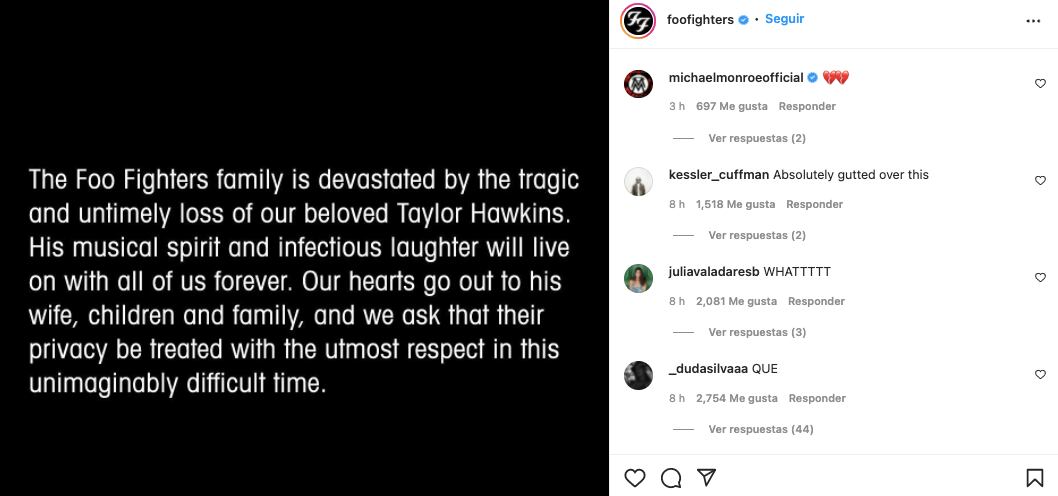Open juliavaladaresb's profile avatar
This screenshot has height=496, width=1058.
click(x=639, y=278)
